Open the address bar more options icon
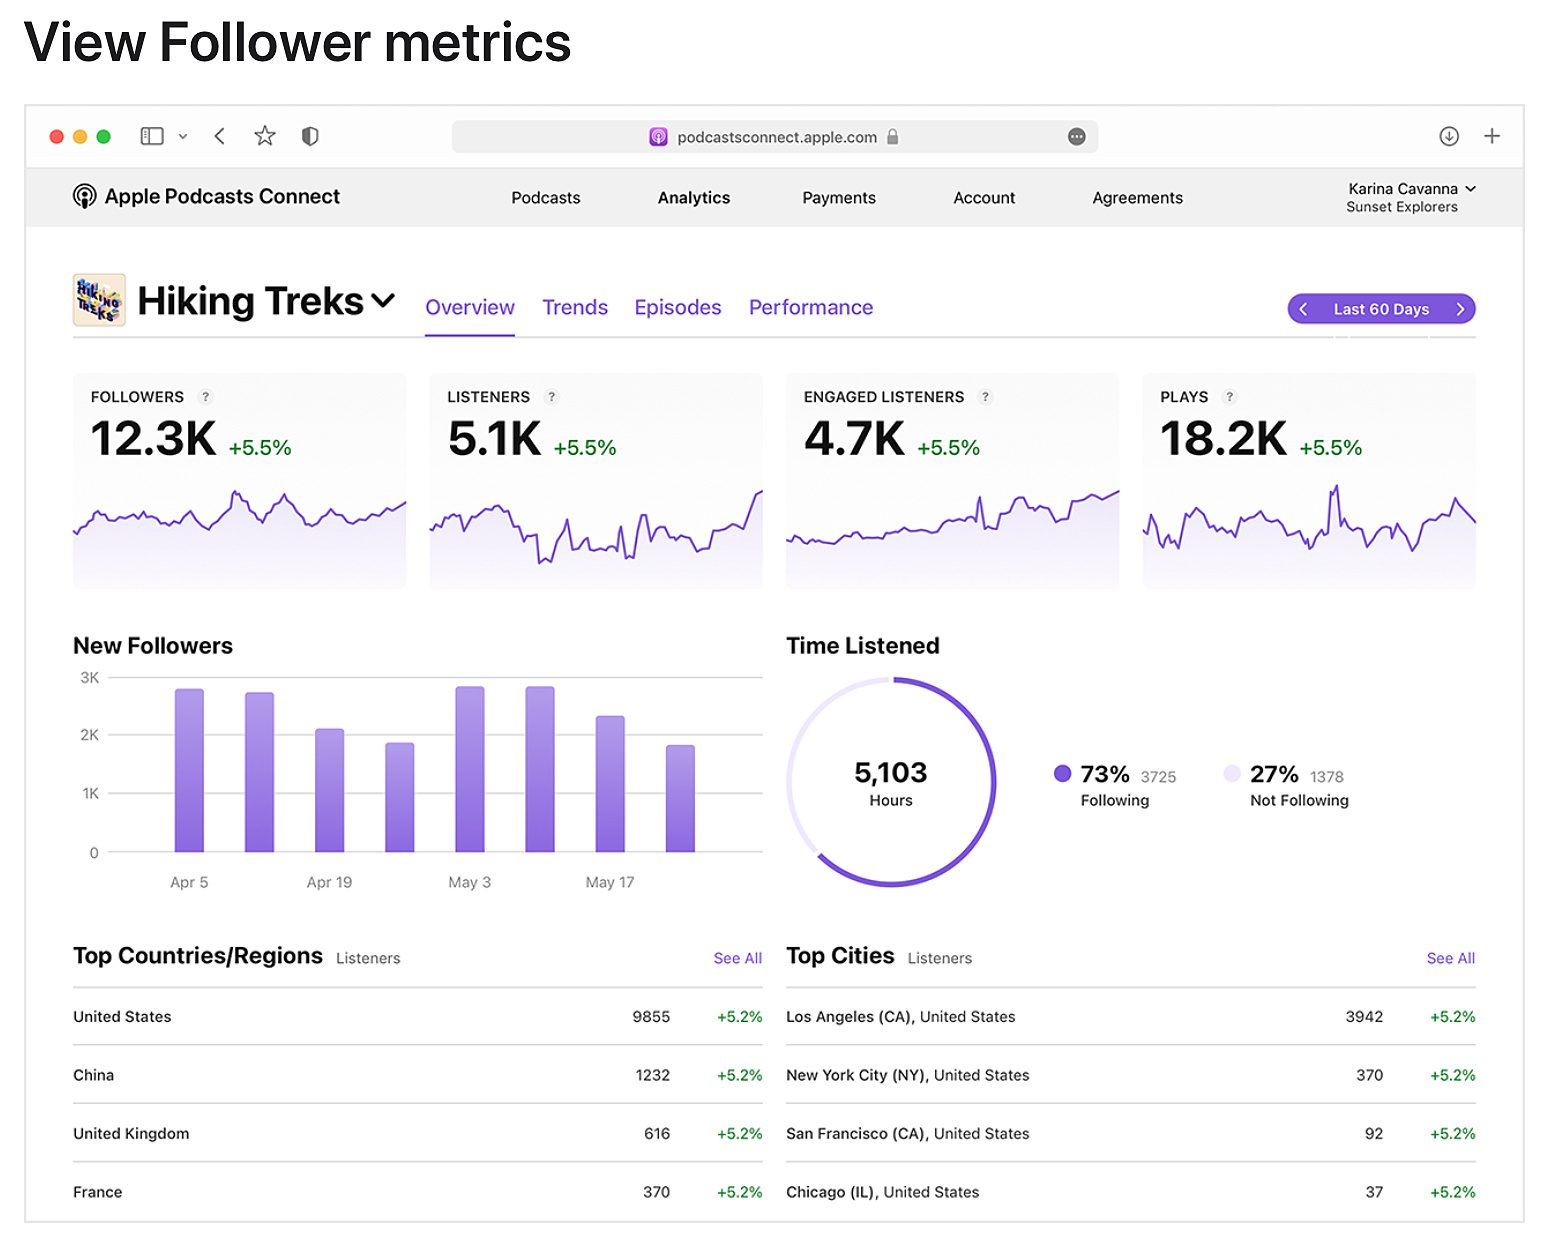Viewport: 1550px width, 1250px height. click(1076, 137)
